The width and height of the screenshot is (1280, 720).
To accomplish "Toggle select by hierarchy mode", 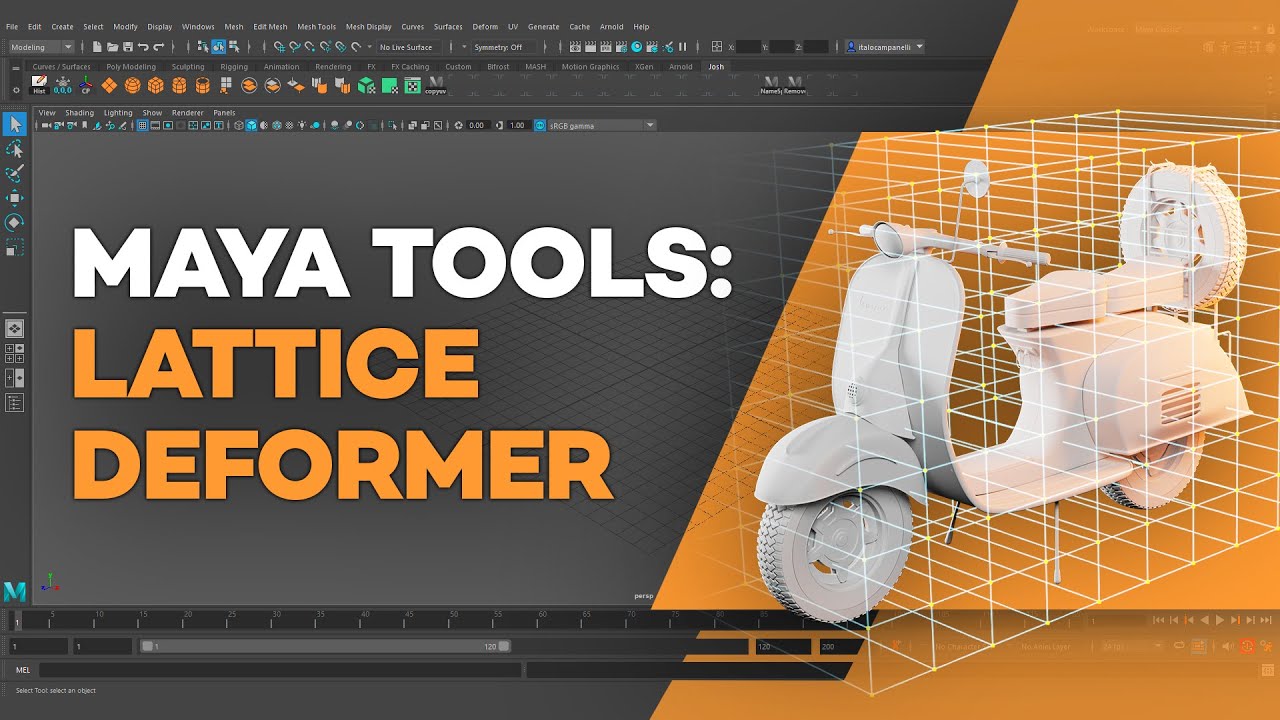I will (x=203, y=47).
